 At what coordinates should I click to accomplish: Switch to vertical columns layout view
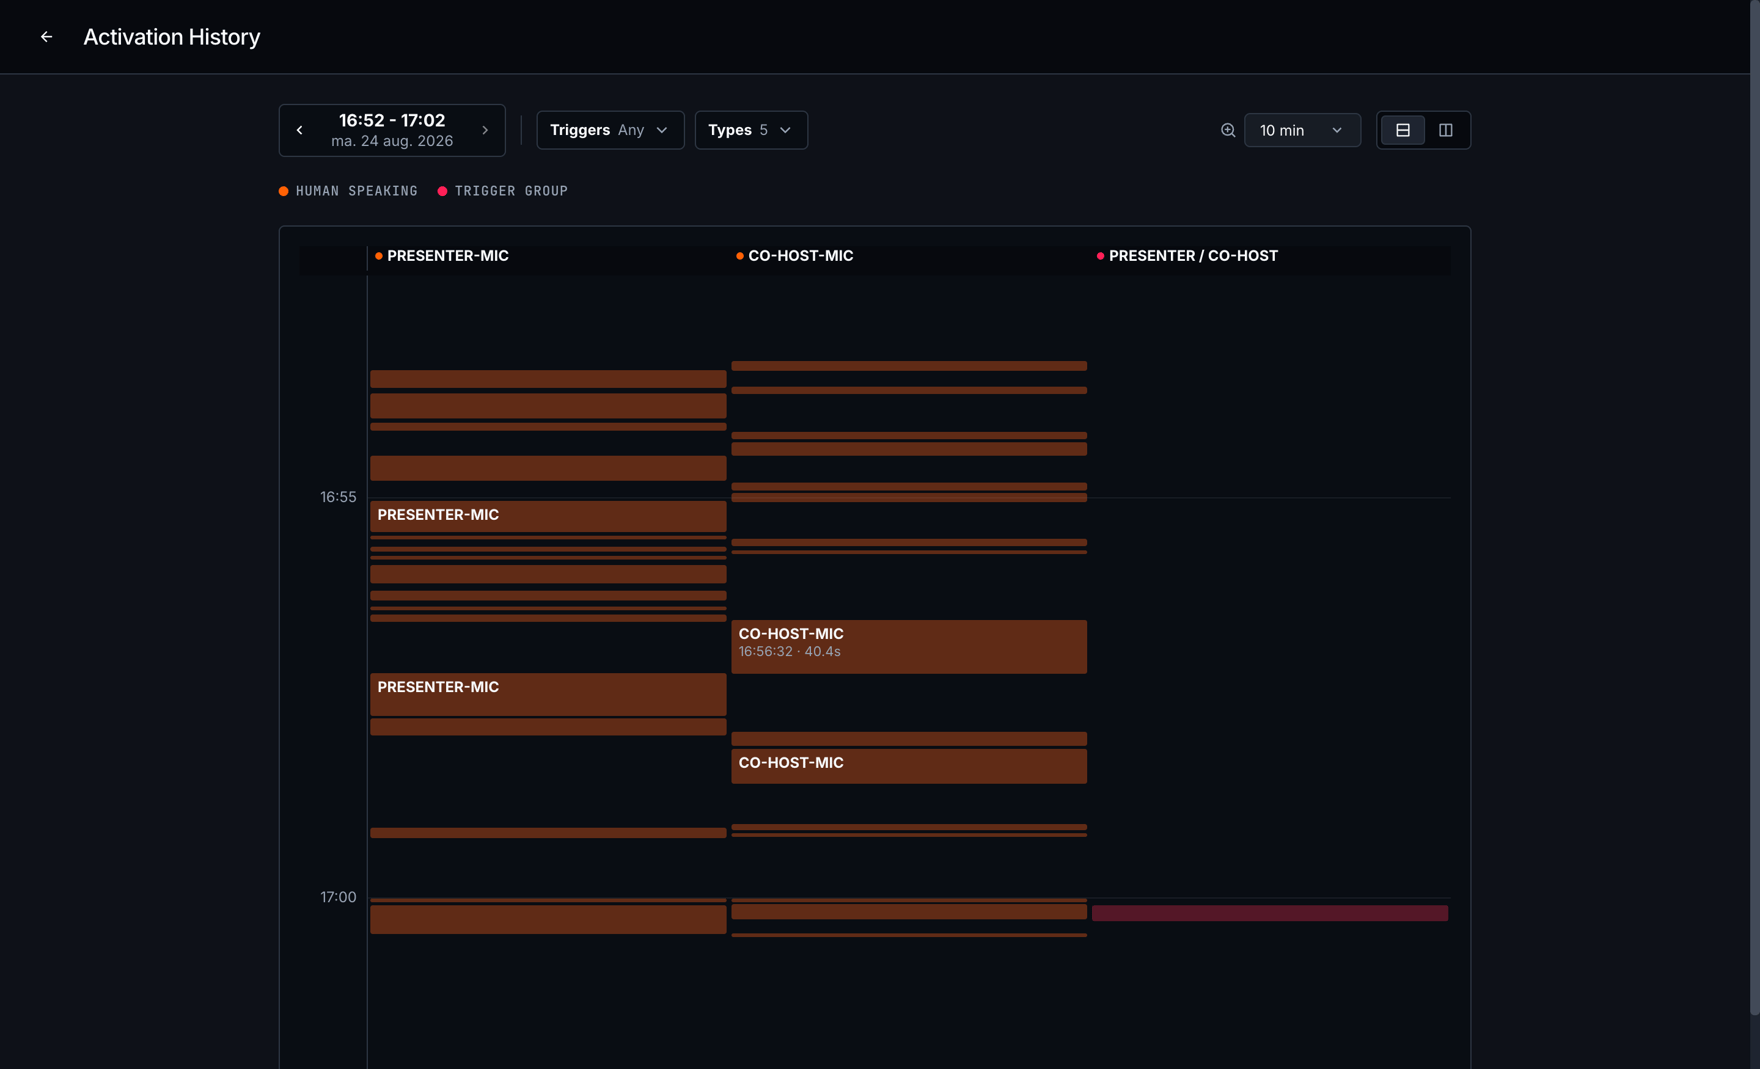coord(1445,130)
